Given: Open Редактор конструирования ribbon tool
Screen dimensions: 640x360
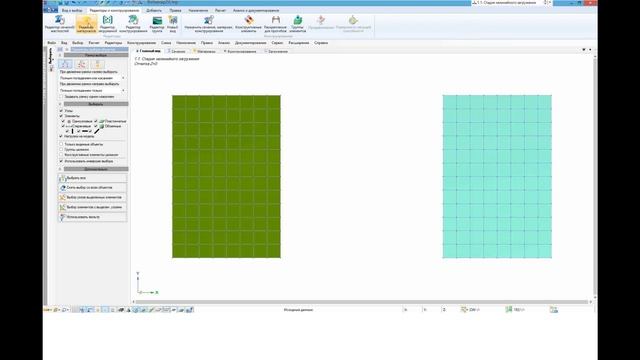Looking at the screenshot, I should (133, 24).
